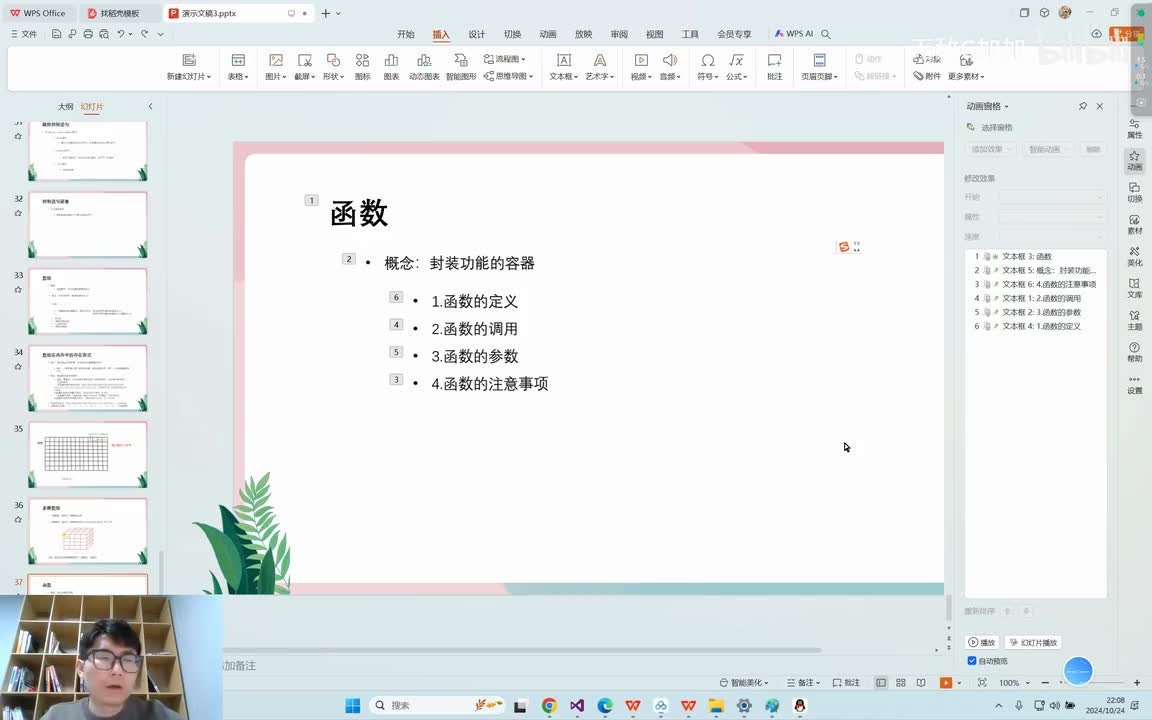Switch to the 大纲 outline tab

[x=65, y=107]
